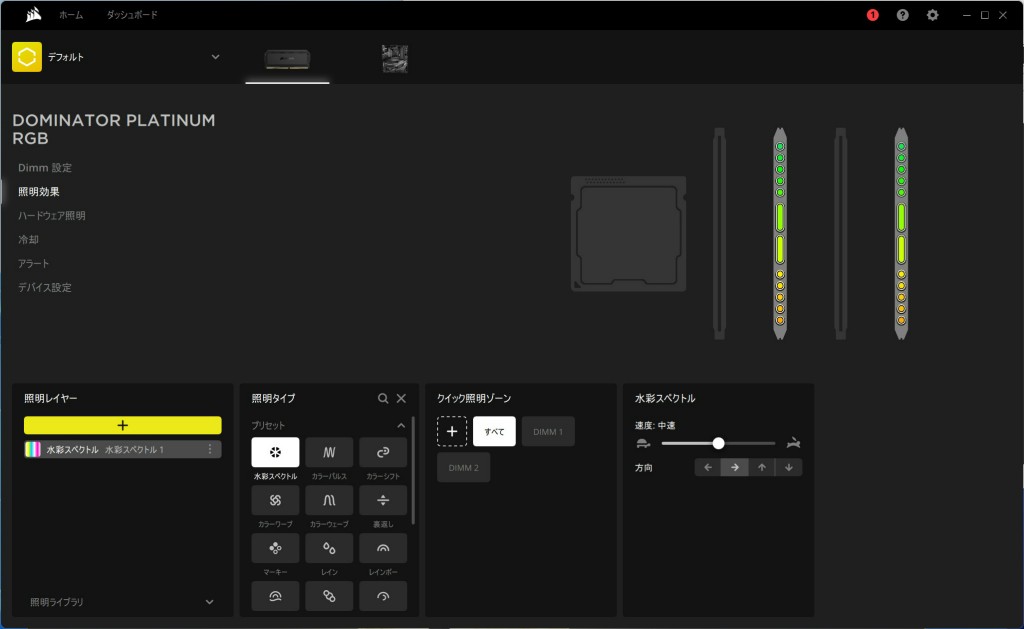Screen dimensions: 1024x629
Task: Open ハードウェア照明 section
Action: click(x=52, y=216)
